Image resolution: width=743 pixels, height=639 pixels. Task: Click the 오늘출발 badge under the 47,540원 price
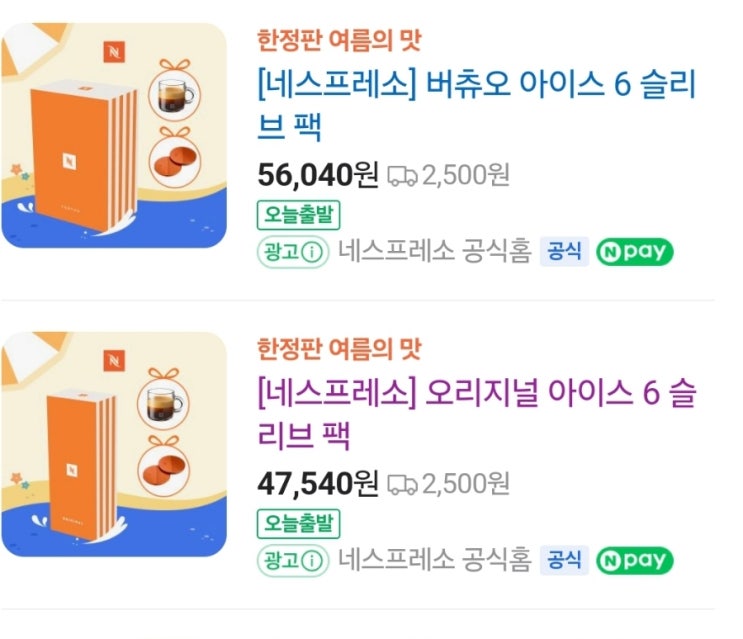coord(299,523)
